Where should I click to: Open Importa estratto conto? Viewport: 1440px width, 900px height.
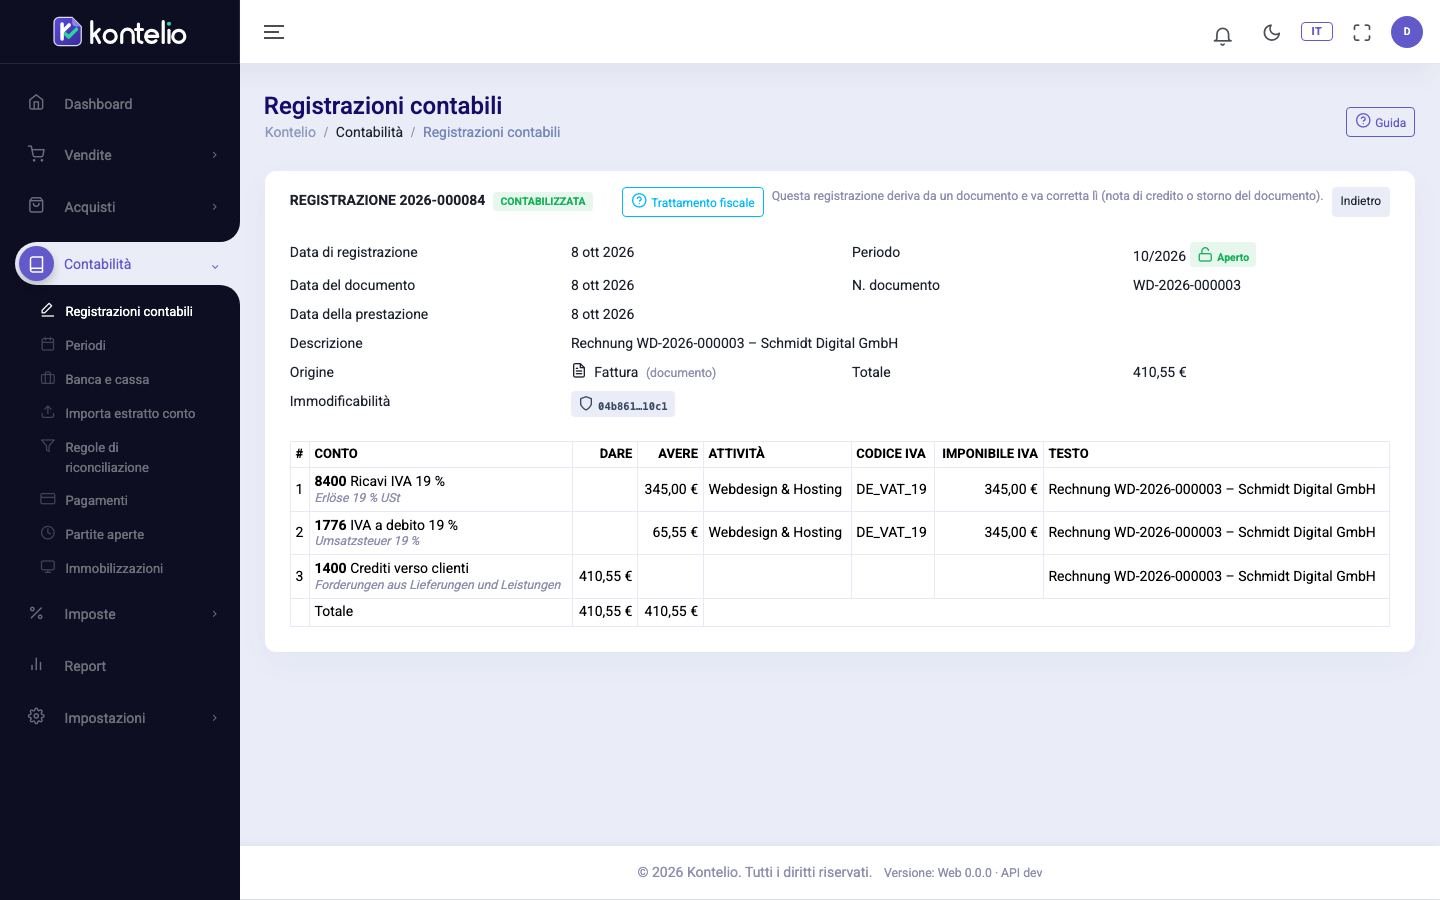click(x=130, y=413)
